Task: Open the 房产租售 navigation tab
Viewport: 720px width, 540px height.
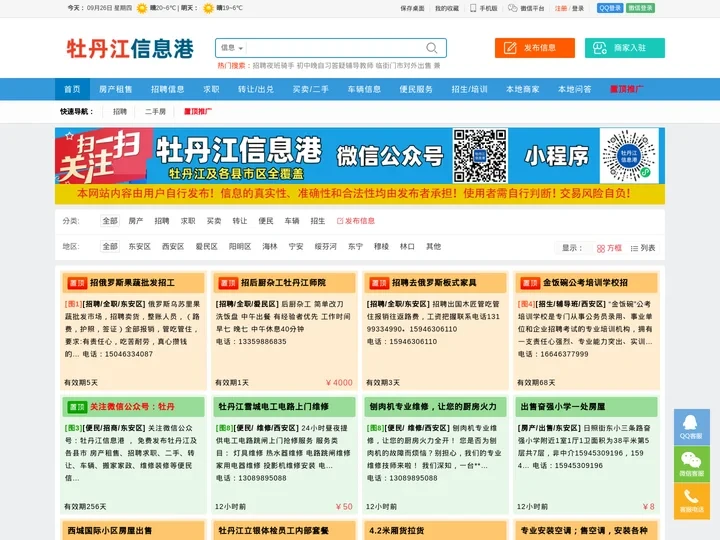Action: coord(115,89)
